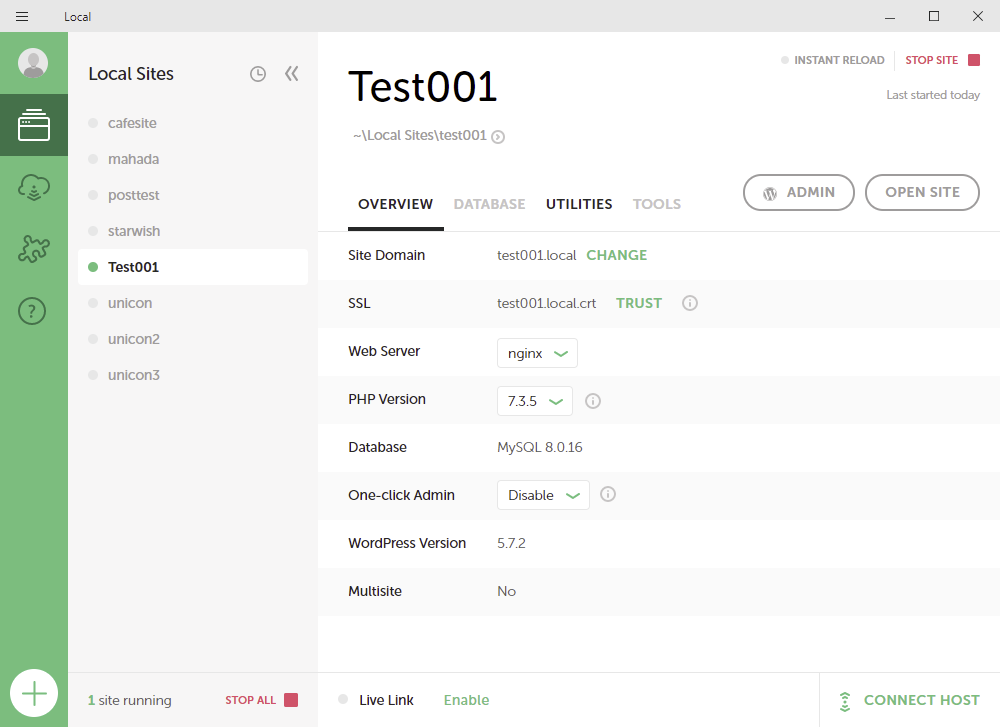Viewport: 1000px width, 727px height.
Task: Click the MySQL 8.0.16 database value
Action: tap(540, 447)
